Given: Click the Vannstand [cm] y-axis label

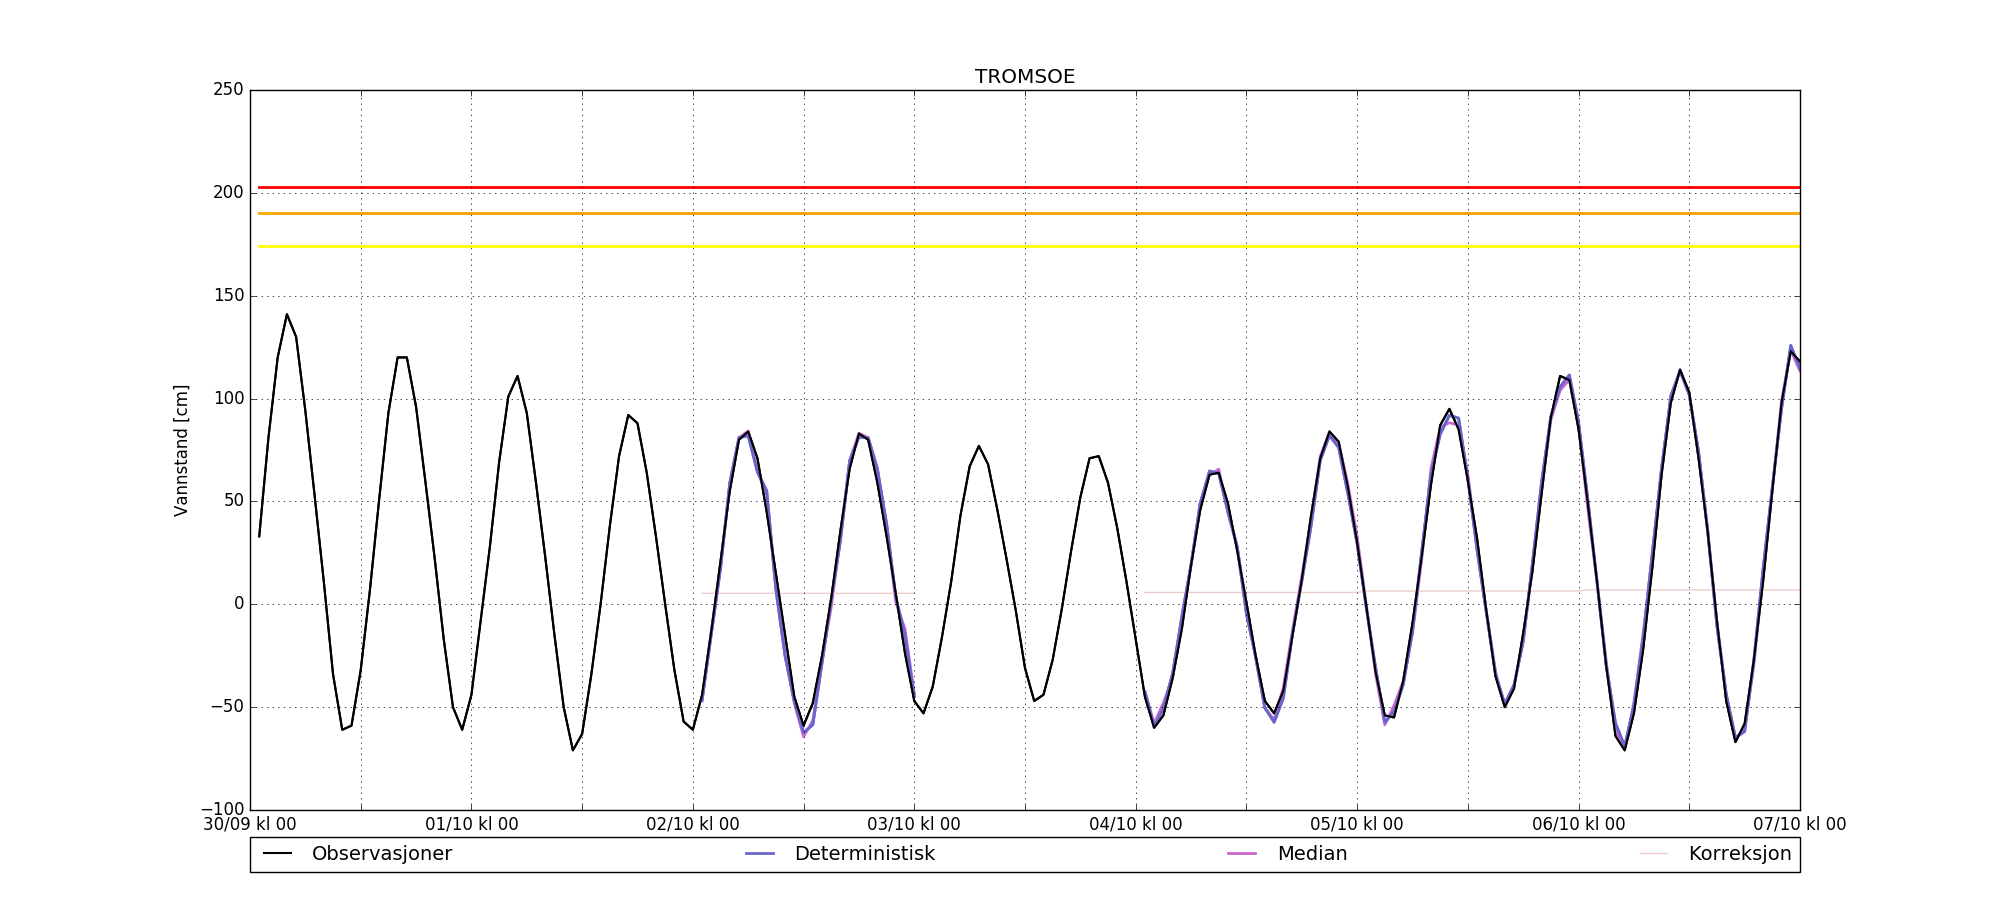Looking at the screenshot, I should (x=181, y=450).
